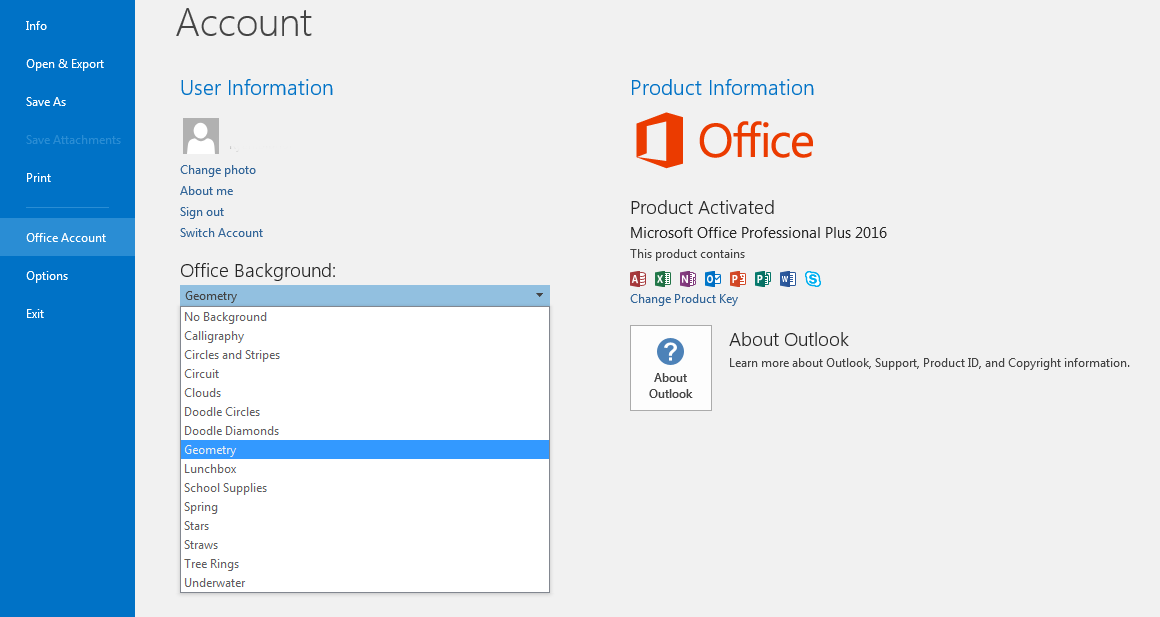The image size is (1160, 617).
Task: Open the Print page
Action: (x=67, y=178)
